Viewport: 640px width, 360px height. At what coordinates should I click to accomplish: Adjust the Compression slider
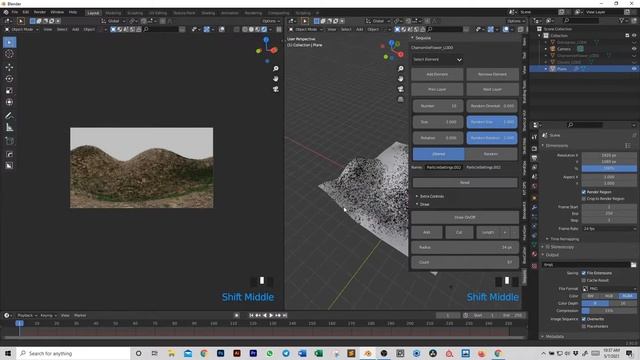click(x=609, y=311)
